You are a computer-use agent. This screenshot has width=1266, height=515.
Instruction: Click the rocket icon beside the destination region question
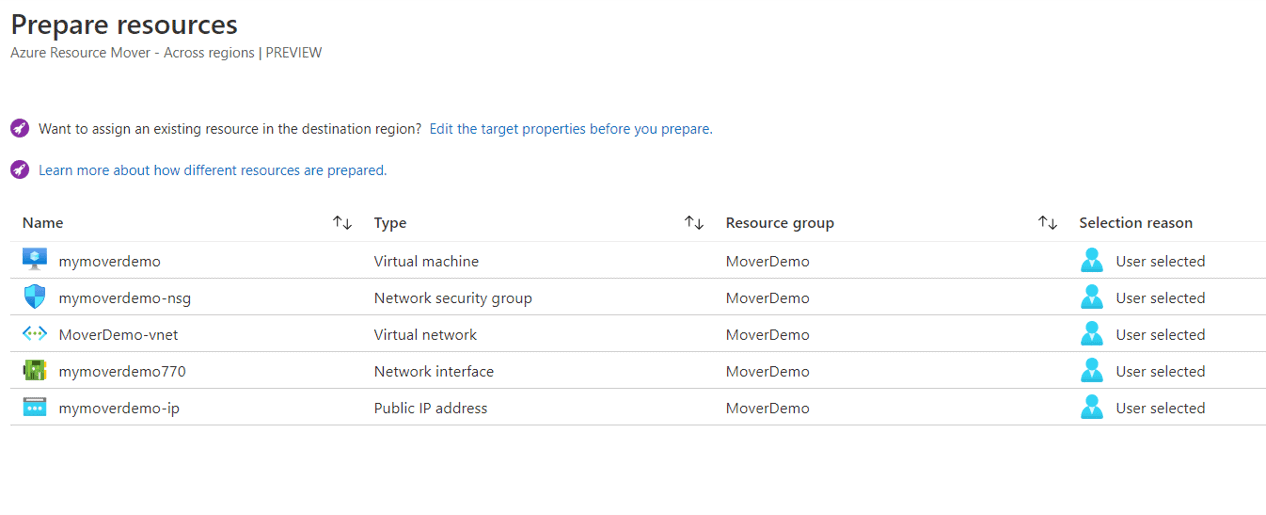click(20, 128)
